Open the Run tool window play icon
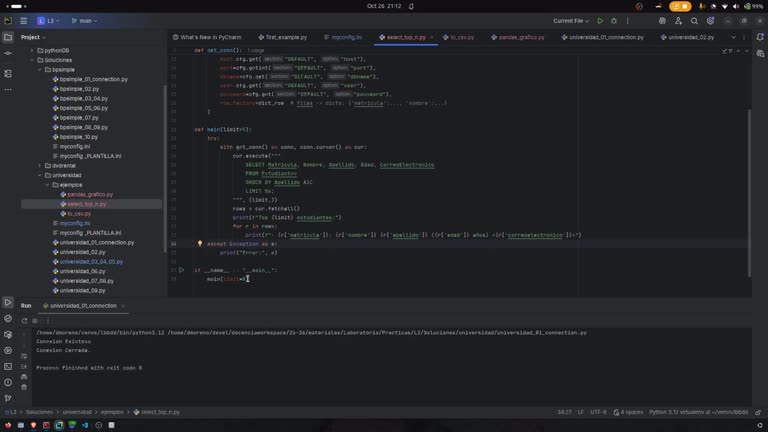The width and height of the screenshot is (768, 432). pos(8,302)
